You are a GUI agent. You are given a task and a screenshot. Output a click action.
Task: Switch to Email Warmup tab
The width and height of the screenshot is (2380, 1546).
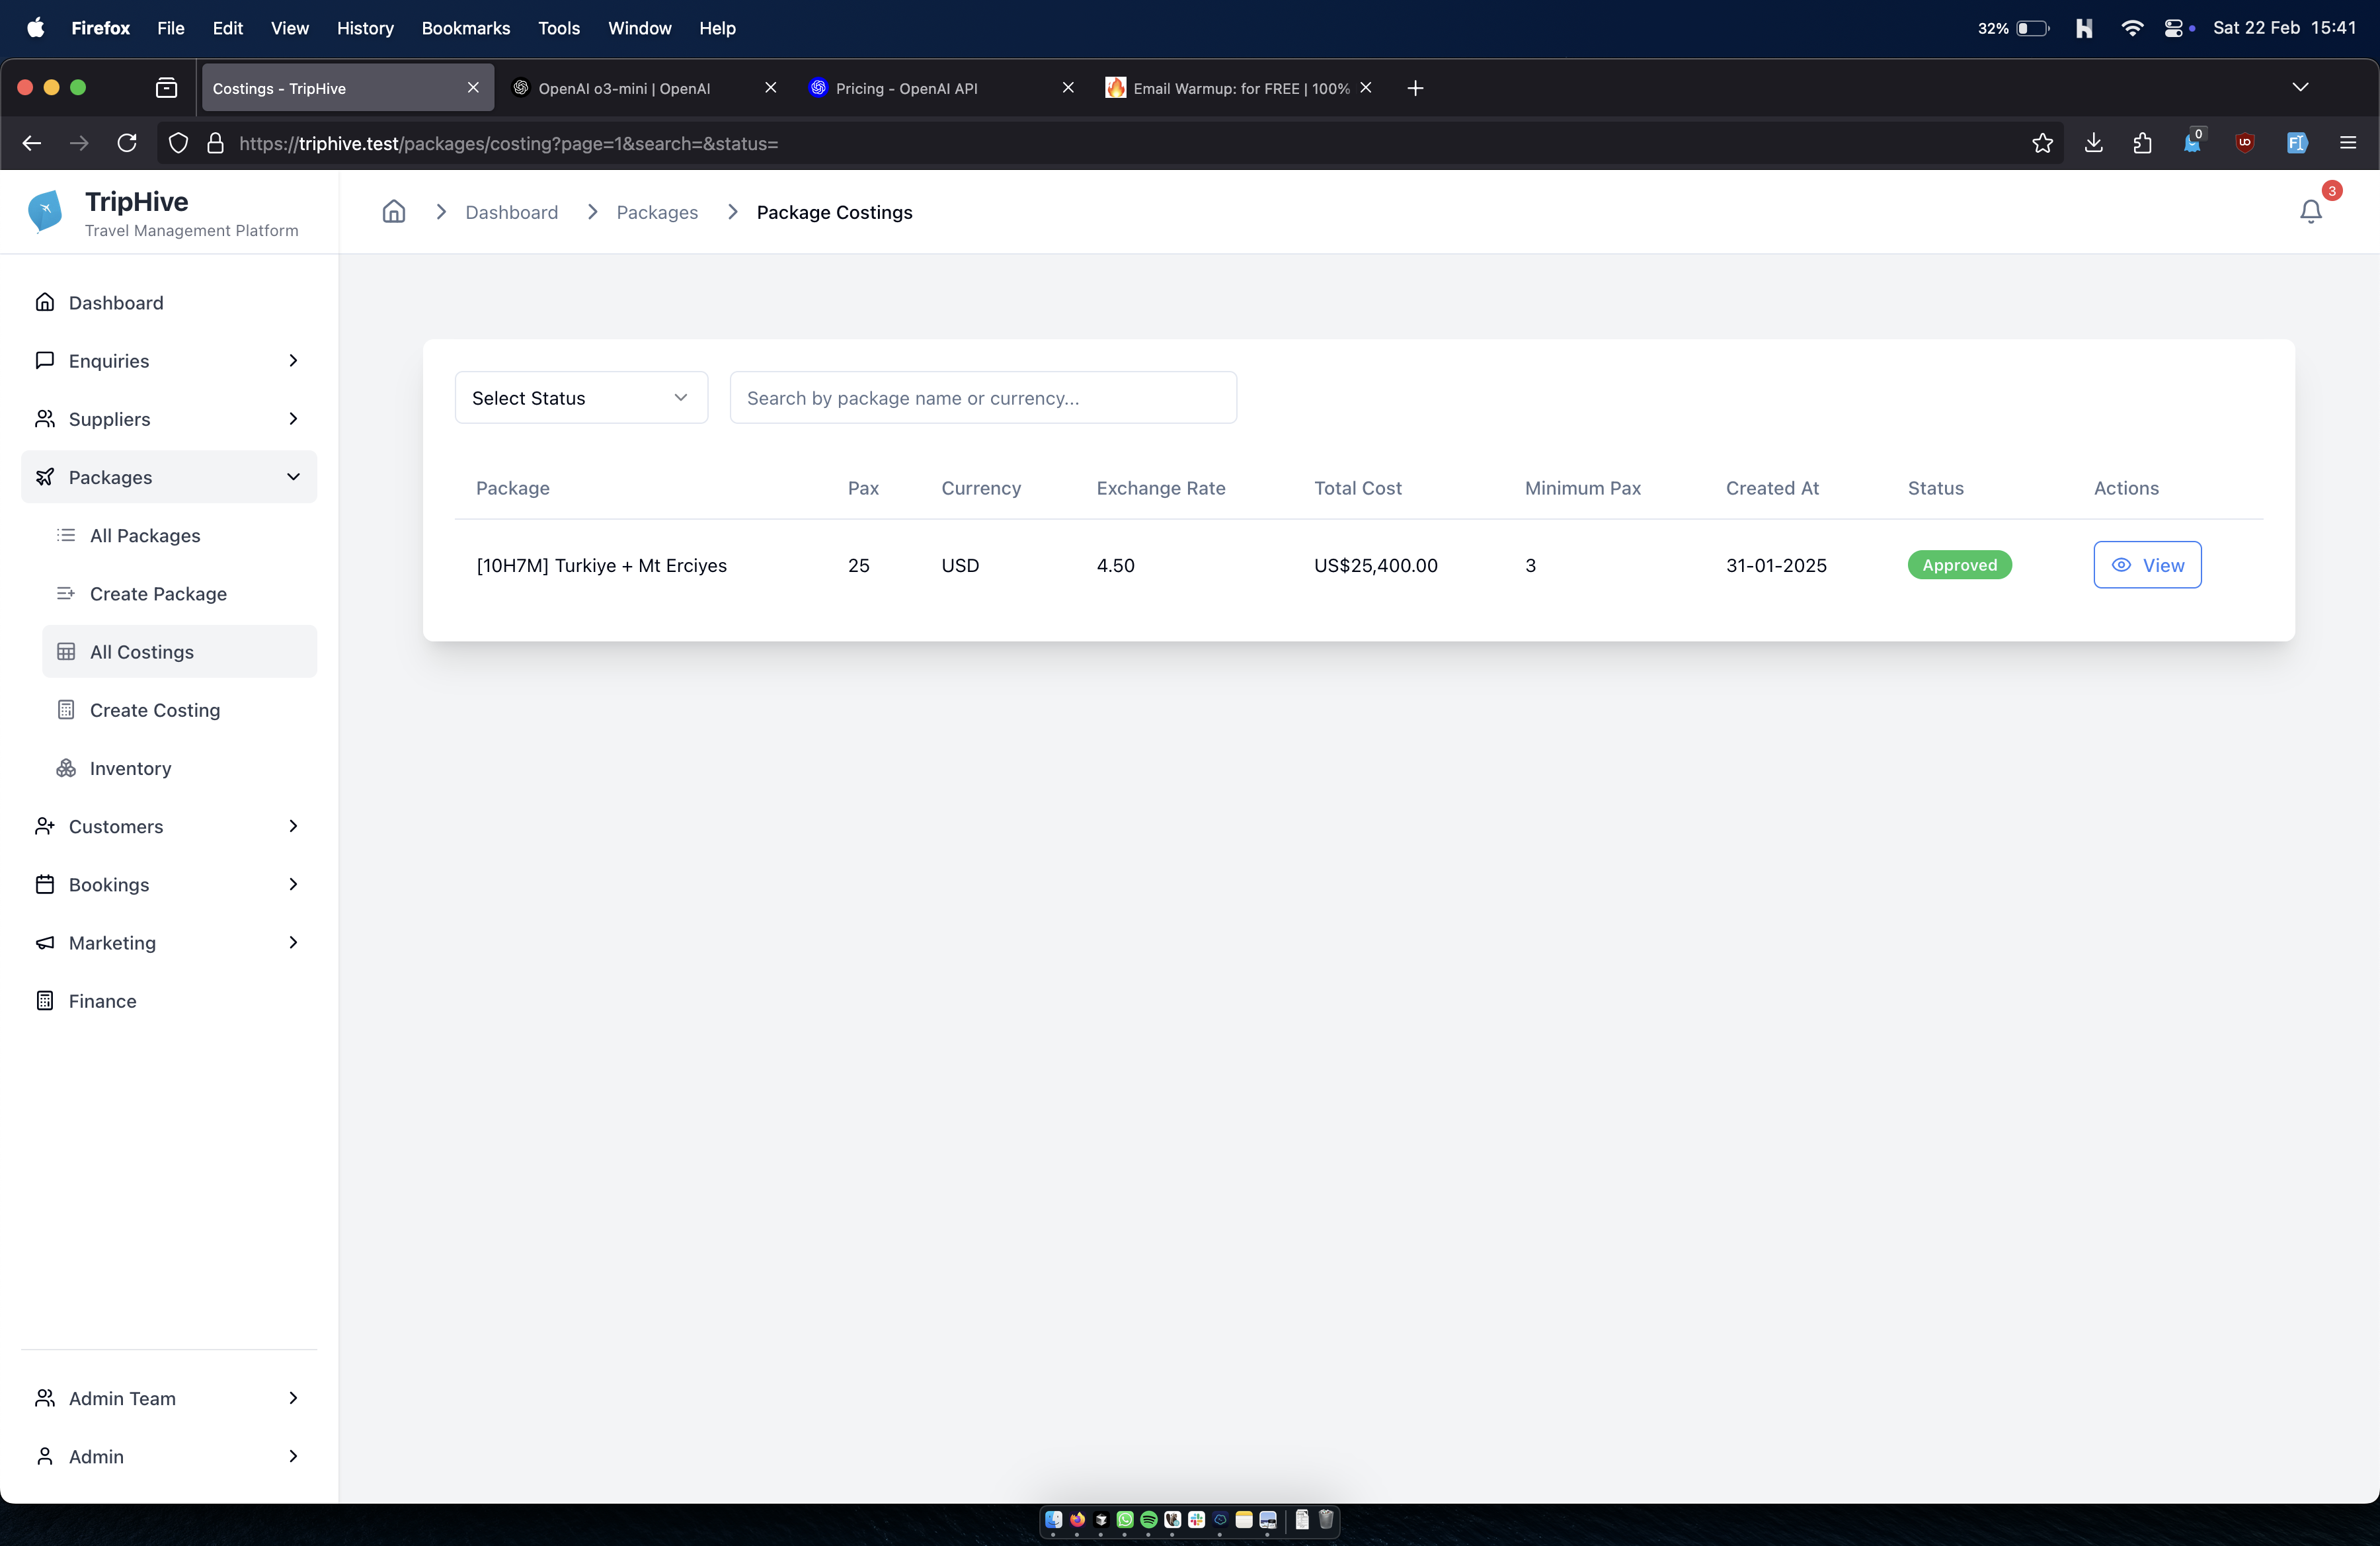[1240, 88]
